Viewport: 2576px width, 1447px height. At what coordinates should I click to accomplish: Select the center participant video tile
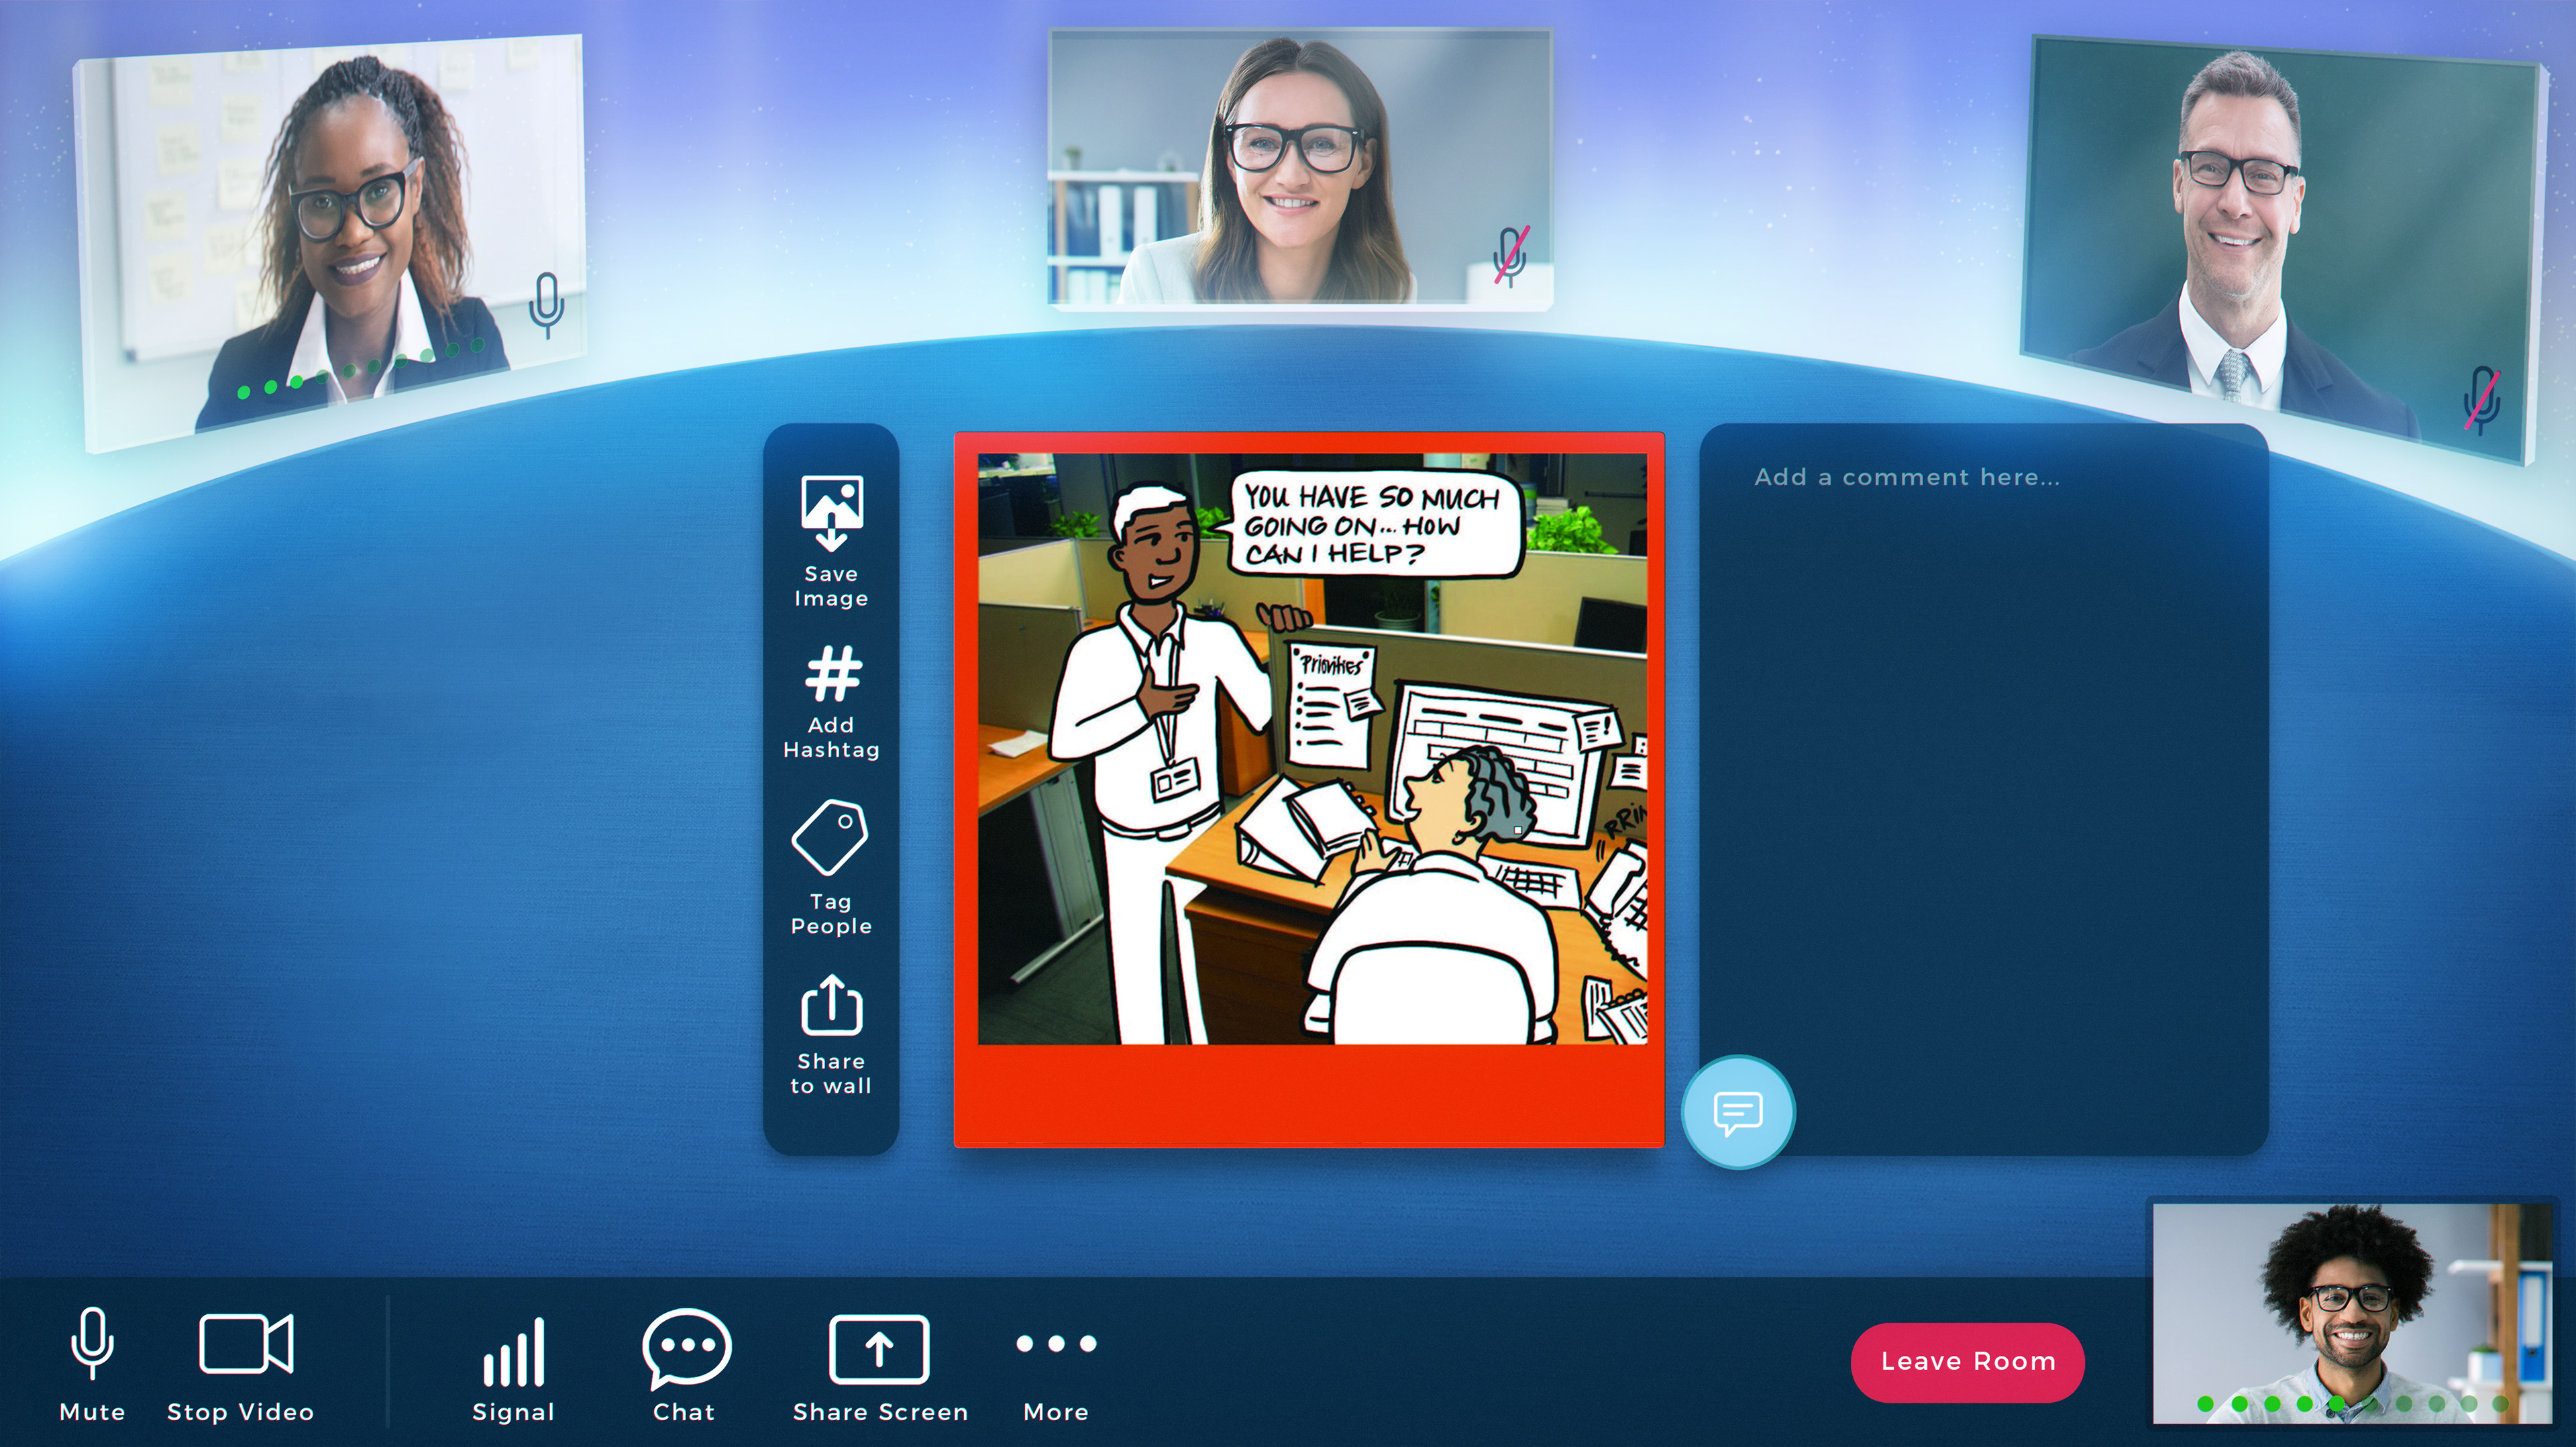pyautogui.click(x=1300, y=168)
